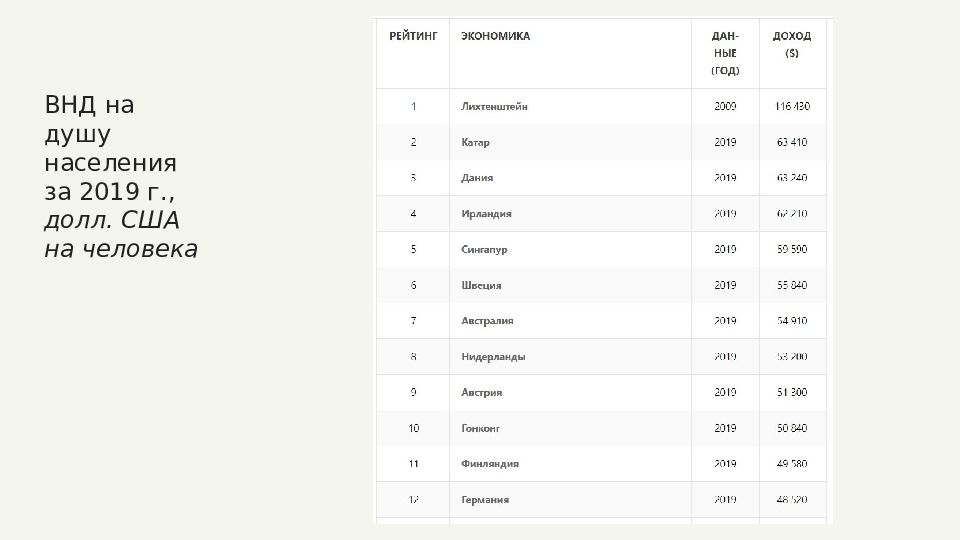Click the Нидерланды table entry
This screenshot has height=540, width=960.
(493, 356)
